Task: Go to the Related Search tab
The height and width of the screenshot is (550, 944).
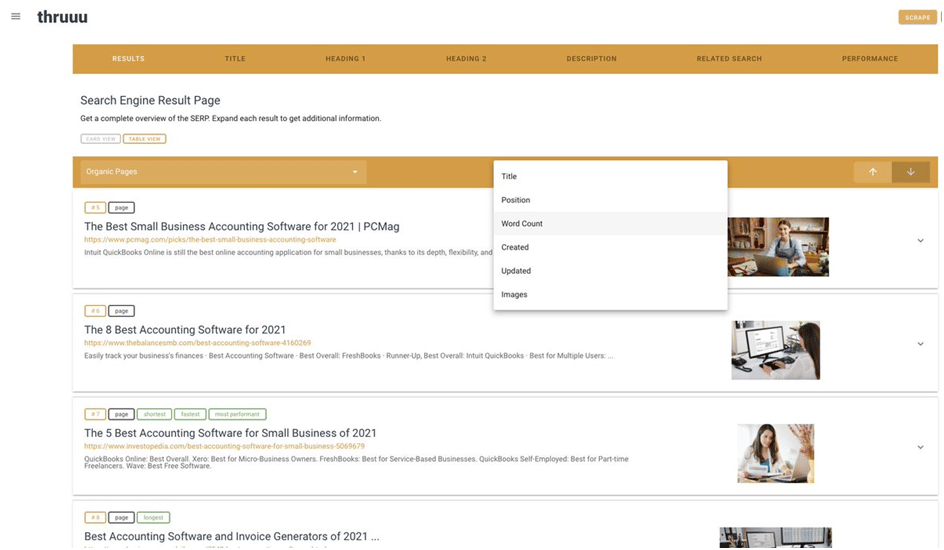Action: [x=729, y=59]
